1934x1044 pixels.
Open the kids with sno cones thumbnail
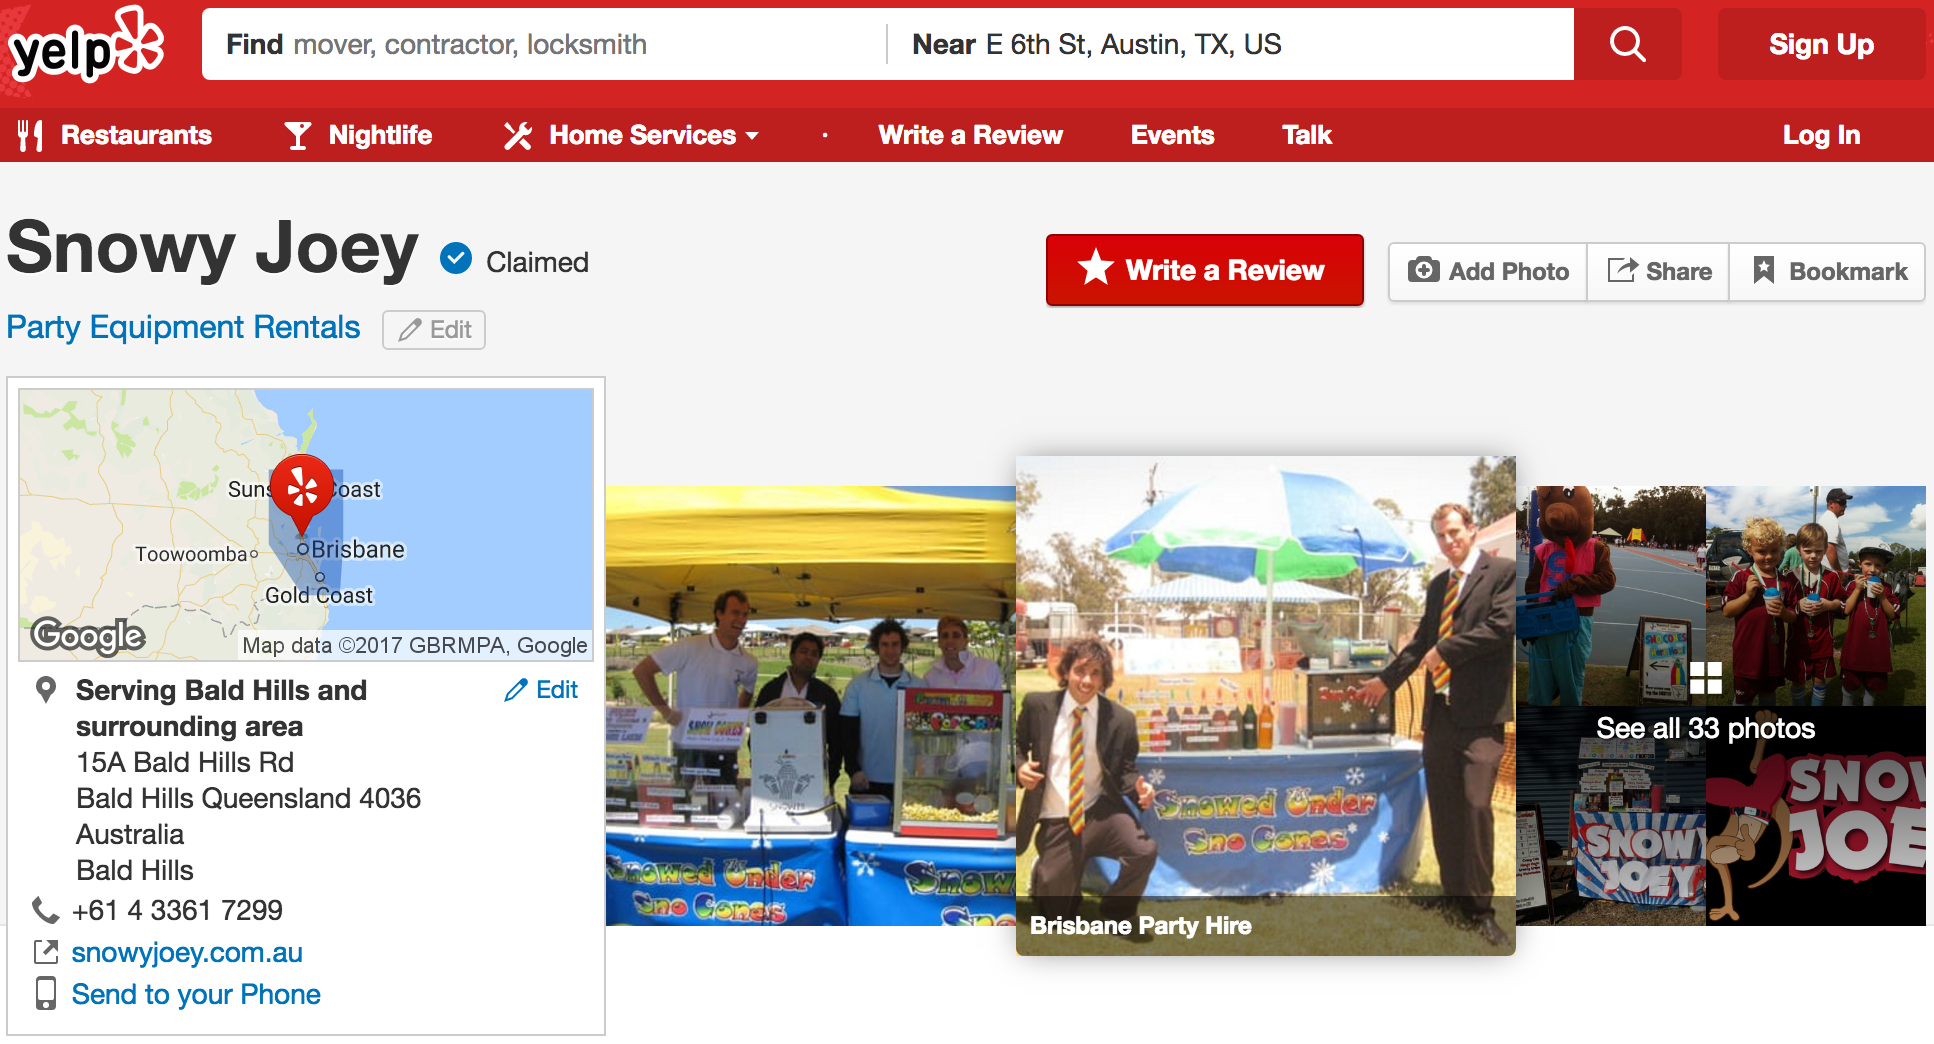point(1816,596)
